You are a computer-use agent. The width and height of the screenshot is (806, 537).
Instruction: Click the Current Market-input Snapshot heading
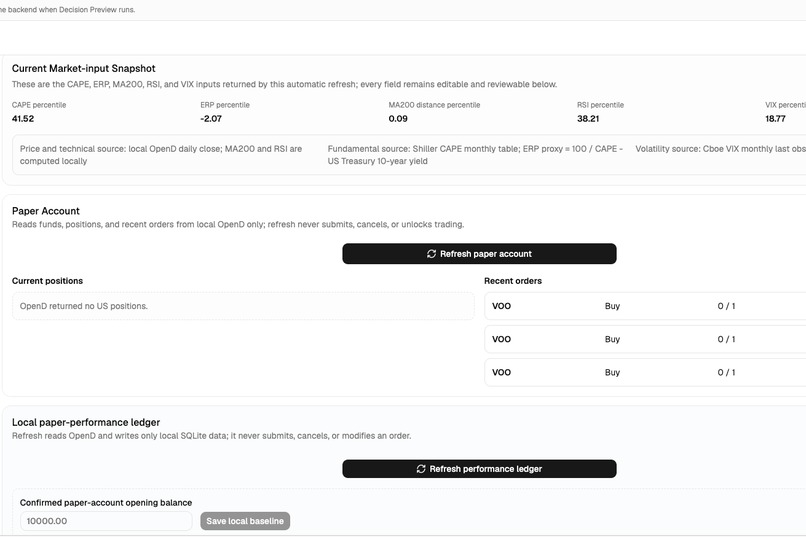point(83,68)
